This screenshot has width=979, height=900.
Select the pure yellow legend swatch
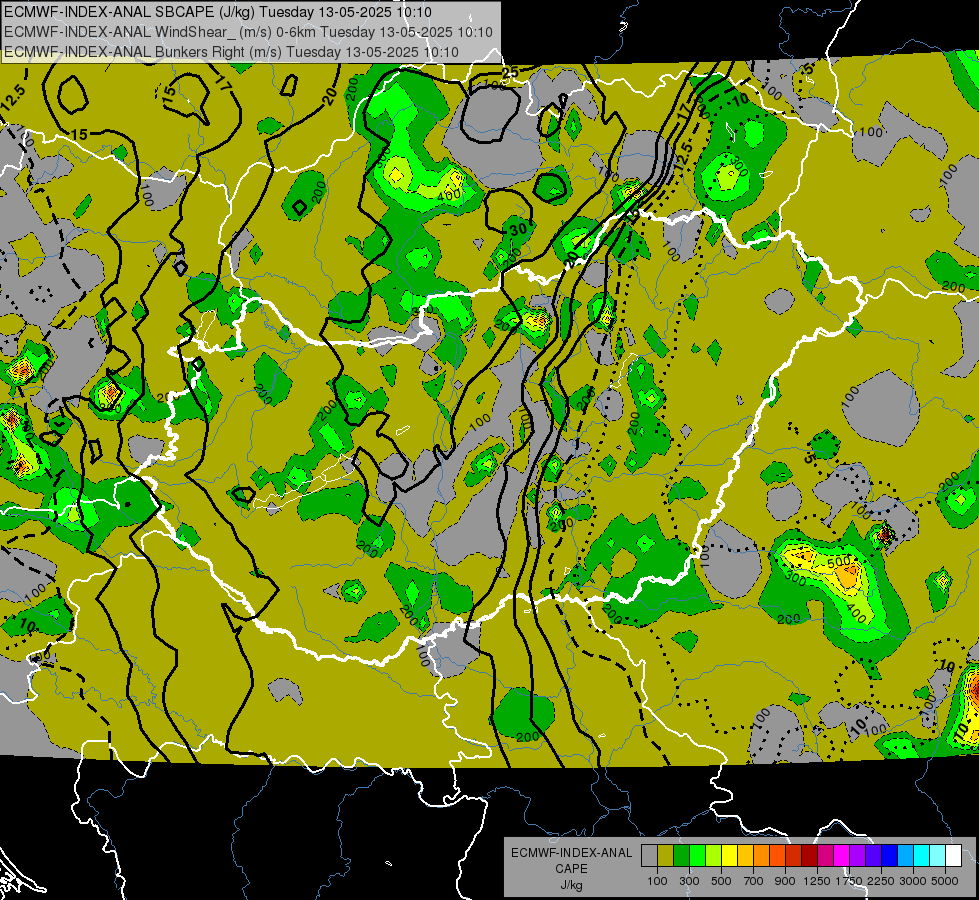tap(729, 856)
